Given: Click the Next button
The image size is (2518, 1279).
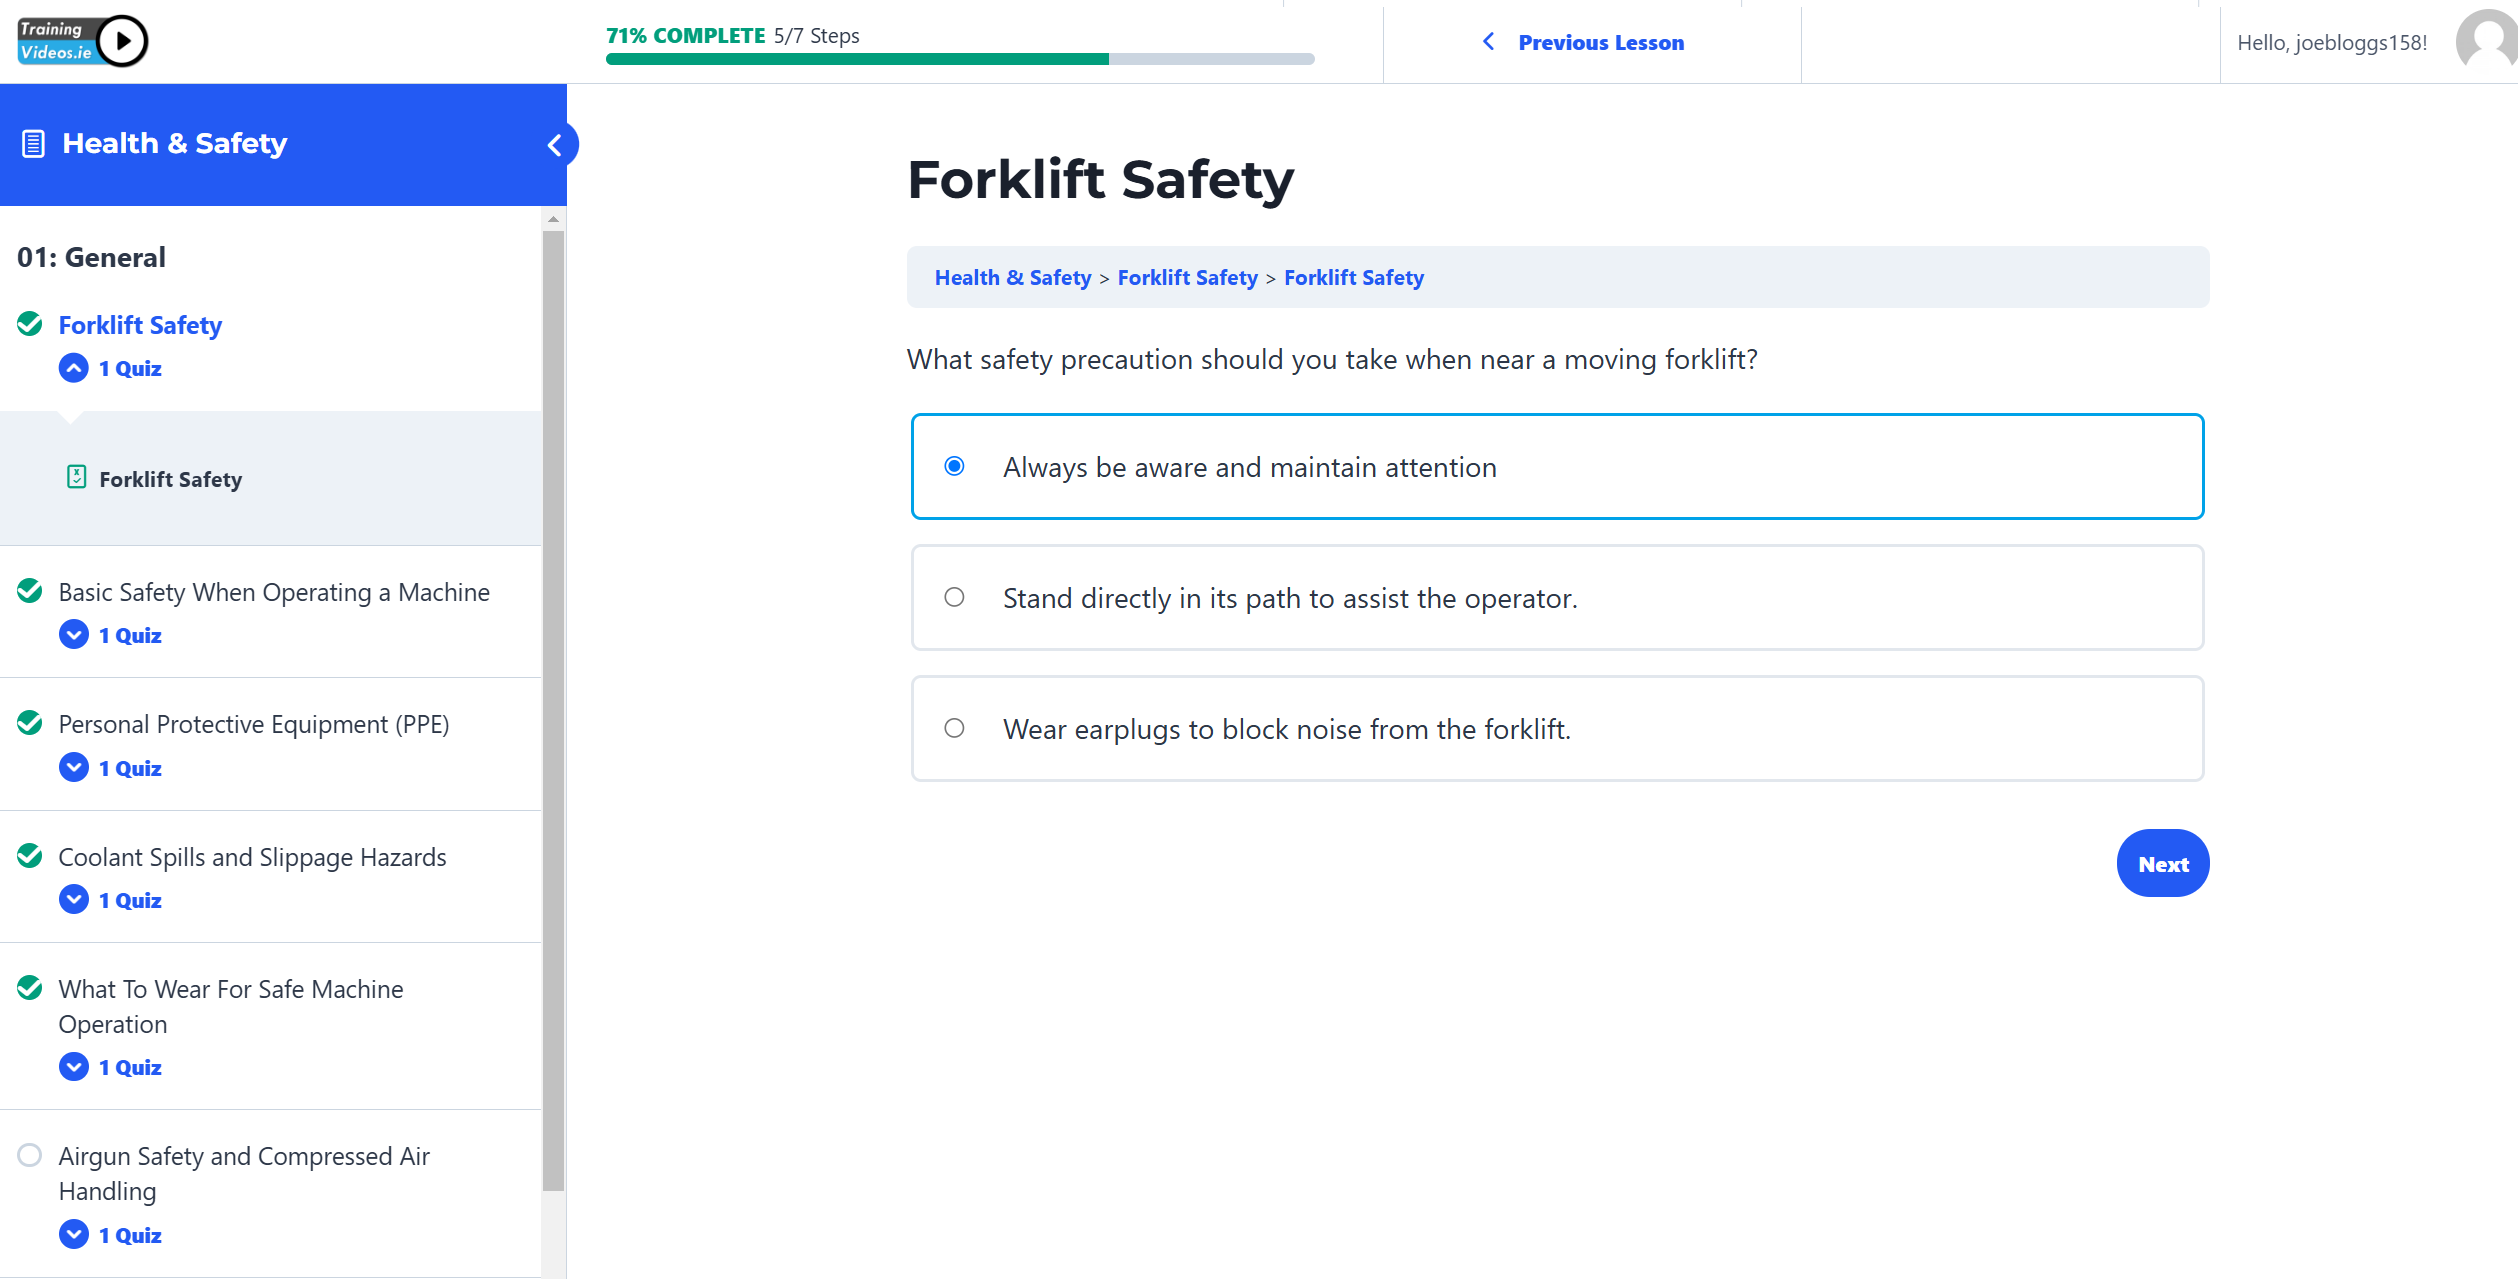Looking at the screenshot, I should tap(2162, 864).
